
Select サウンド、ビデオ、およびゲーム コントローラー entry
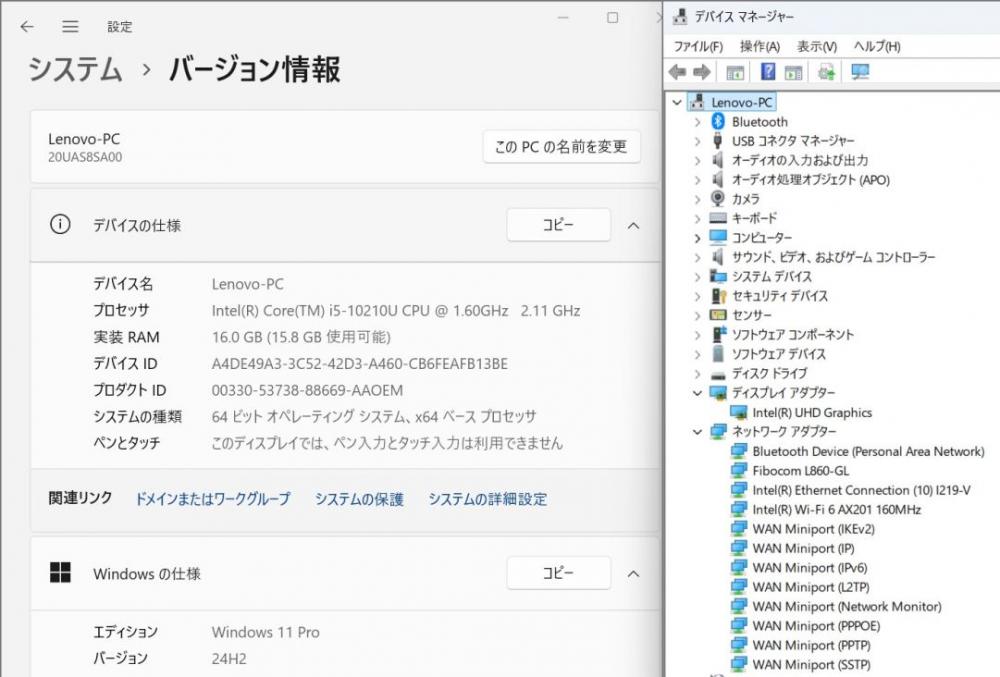tap(833, 257)
